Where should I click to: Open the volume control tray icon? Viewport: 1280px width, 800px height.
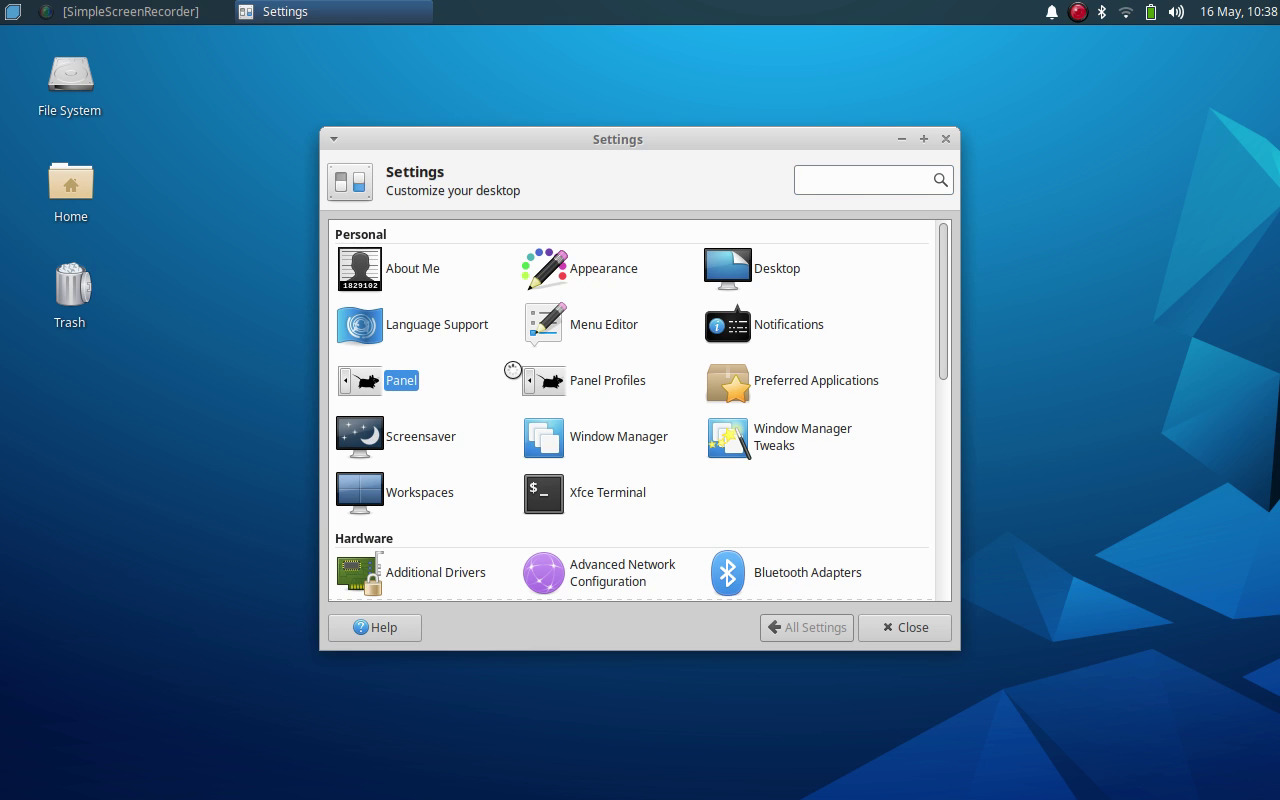click(1177, 12)
